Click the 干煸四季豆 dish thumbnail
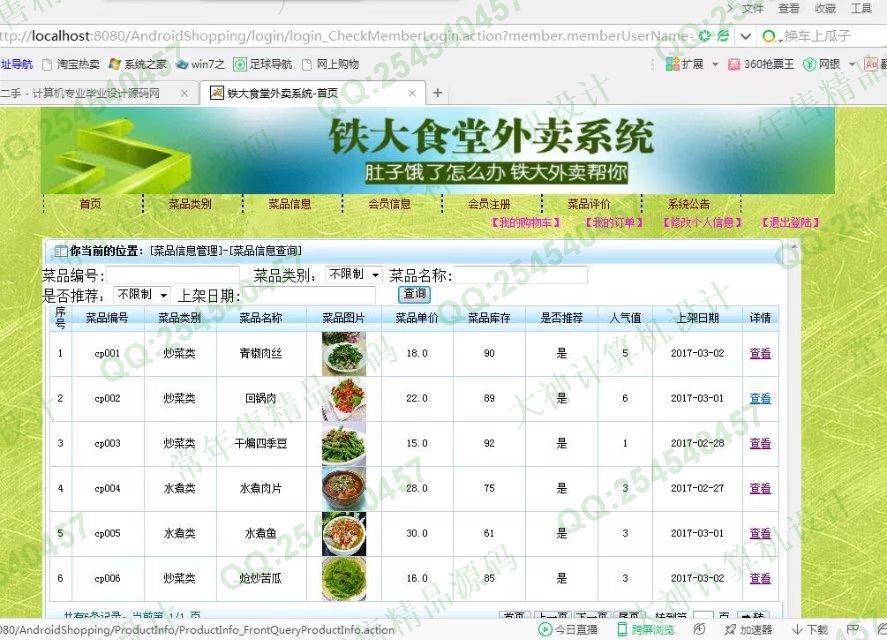 [344, 444]
